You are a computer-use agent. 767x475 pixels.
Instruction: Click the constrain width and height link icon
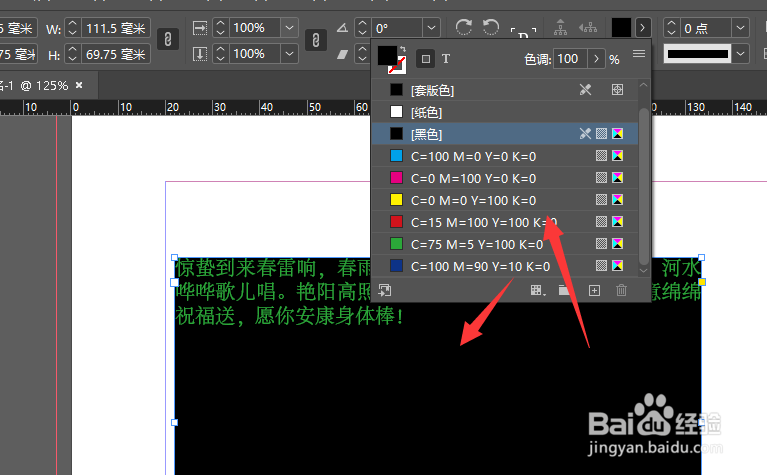168,40
